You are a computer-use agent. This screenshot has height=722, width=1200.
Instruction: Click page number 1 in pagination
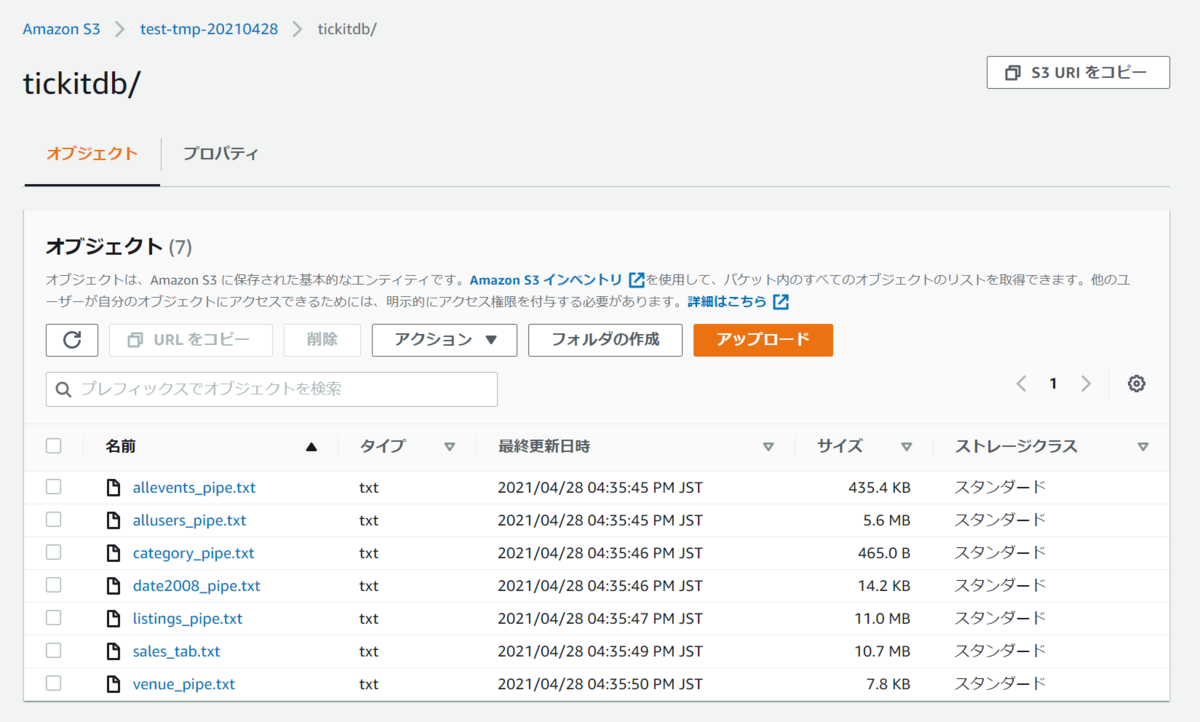[x=1053, y=384]
